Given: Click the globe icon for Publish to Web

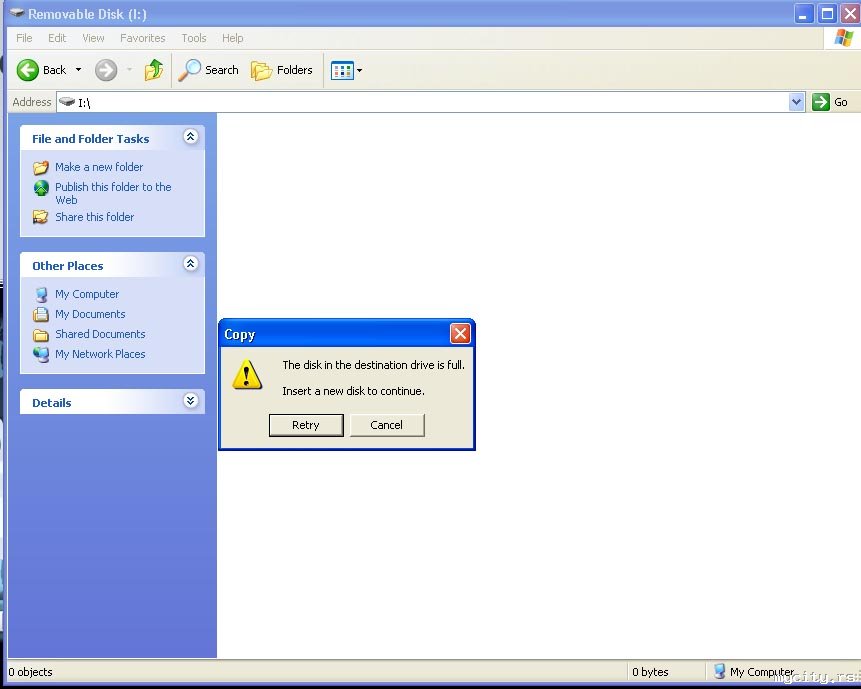Looking at the screenshot, I should coord(41,188).
